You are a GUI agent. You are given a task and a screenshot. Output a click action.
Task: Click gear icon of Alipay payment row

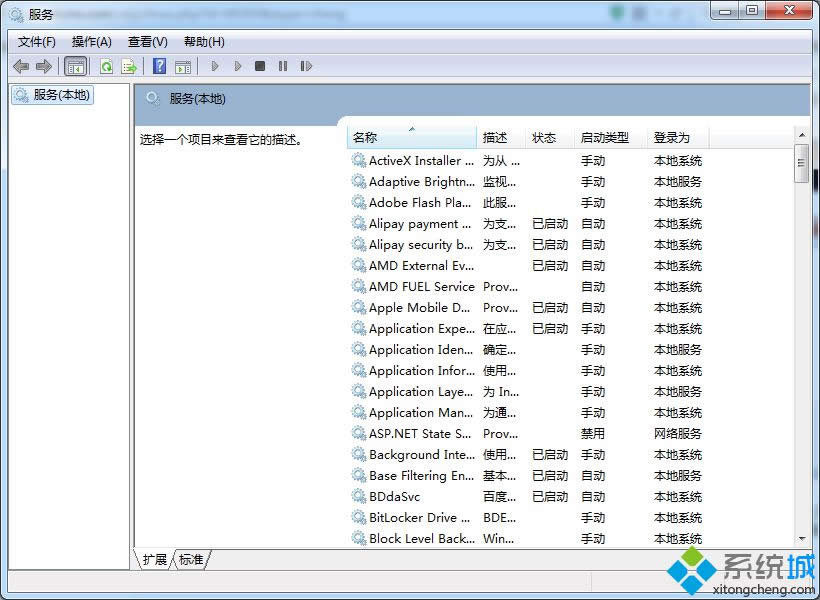[359, 223]
